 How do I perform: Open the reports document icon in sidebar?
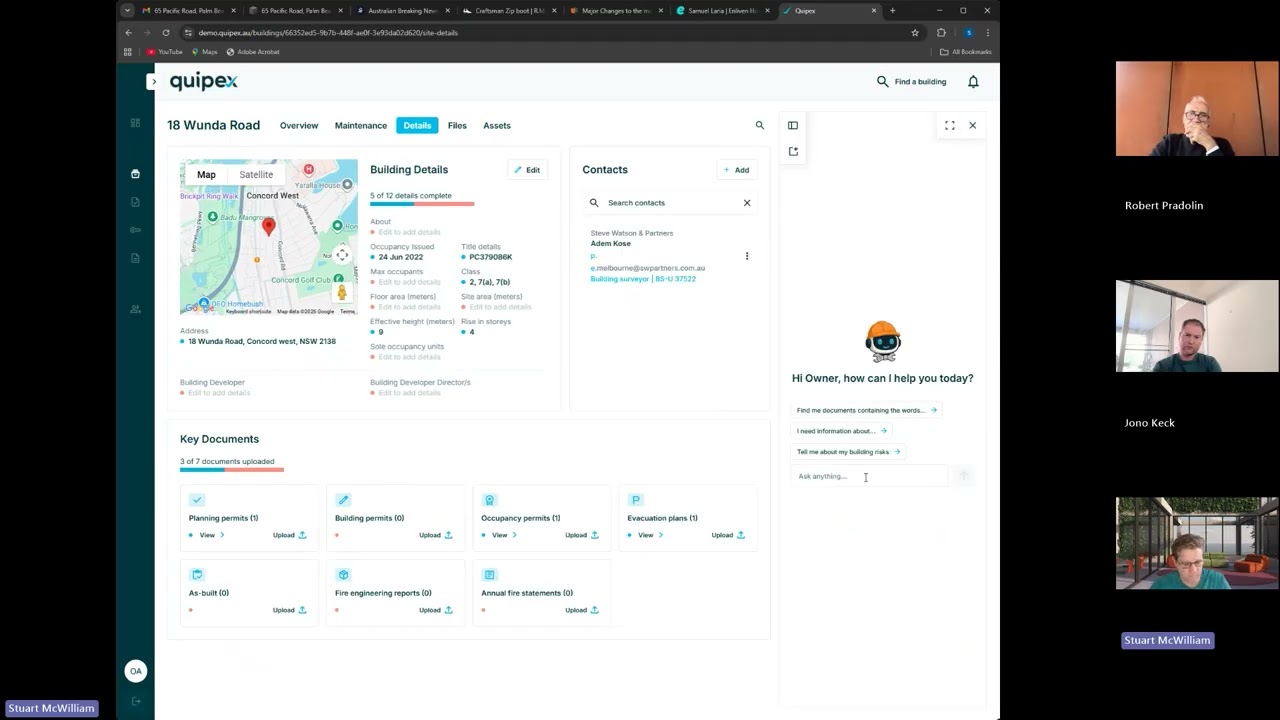point(135,258)
